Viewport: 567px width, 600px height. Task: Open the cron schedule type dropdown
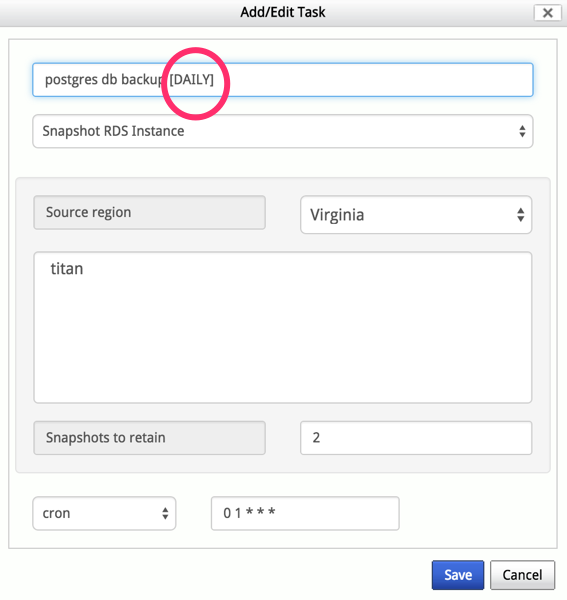click(104, 513)
